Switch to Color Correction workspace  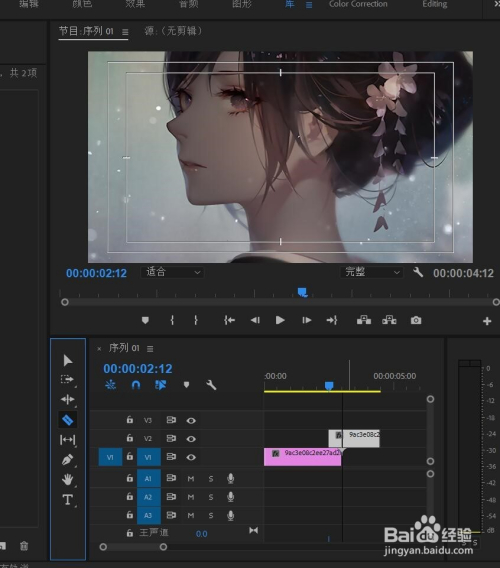(358, 4)
